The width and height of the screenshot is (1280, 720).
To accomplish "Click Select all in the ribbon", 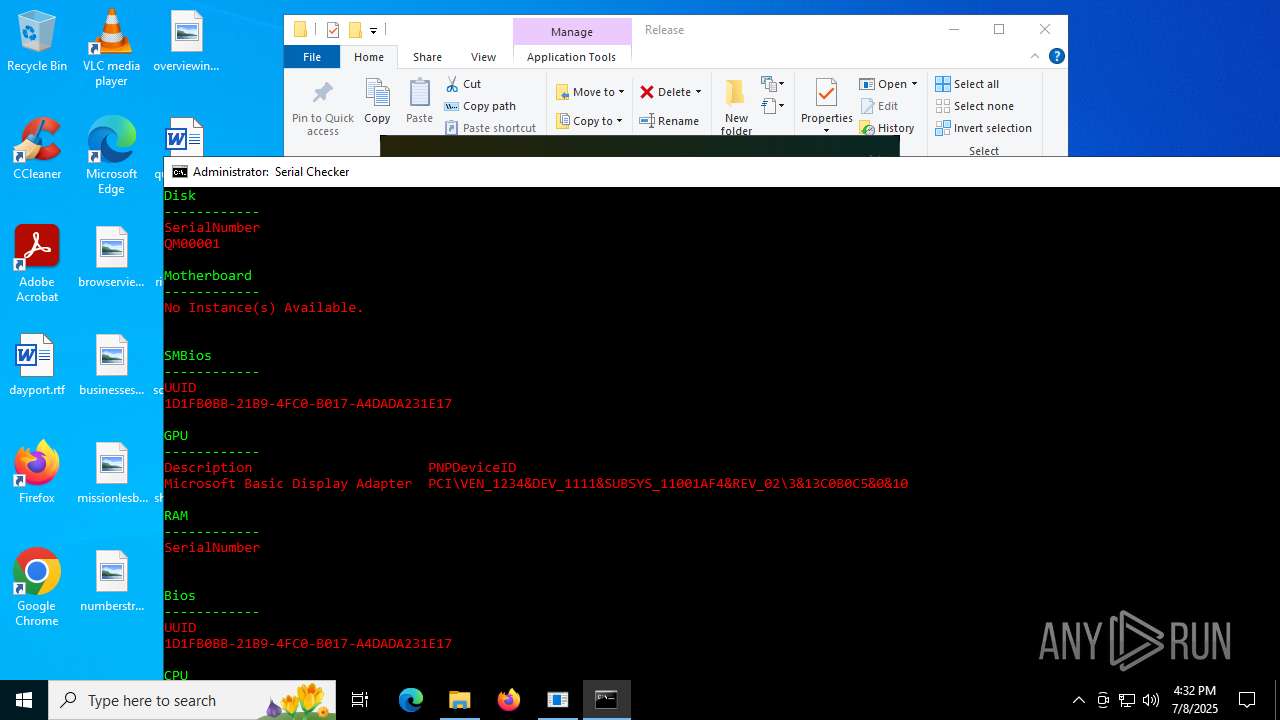I will click(x=967, y=84).
